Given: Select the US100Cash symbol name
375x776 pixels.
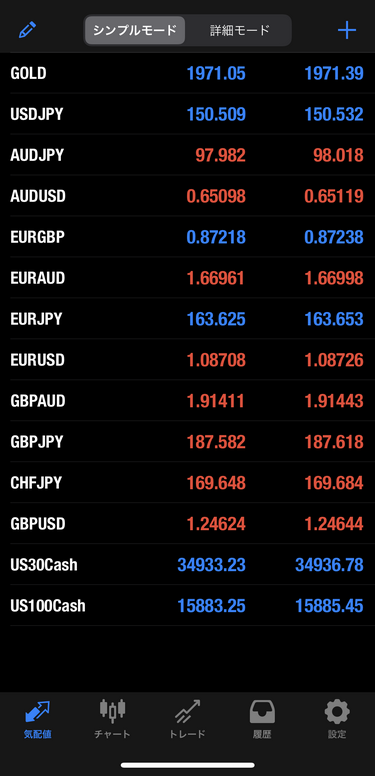Looking at the screenshot, I should click(47, 605).
